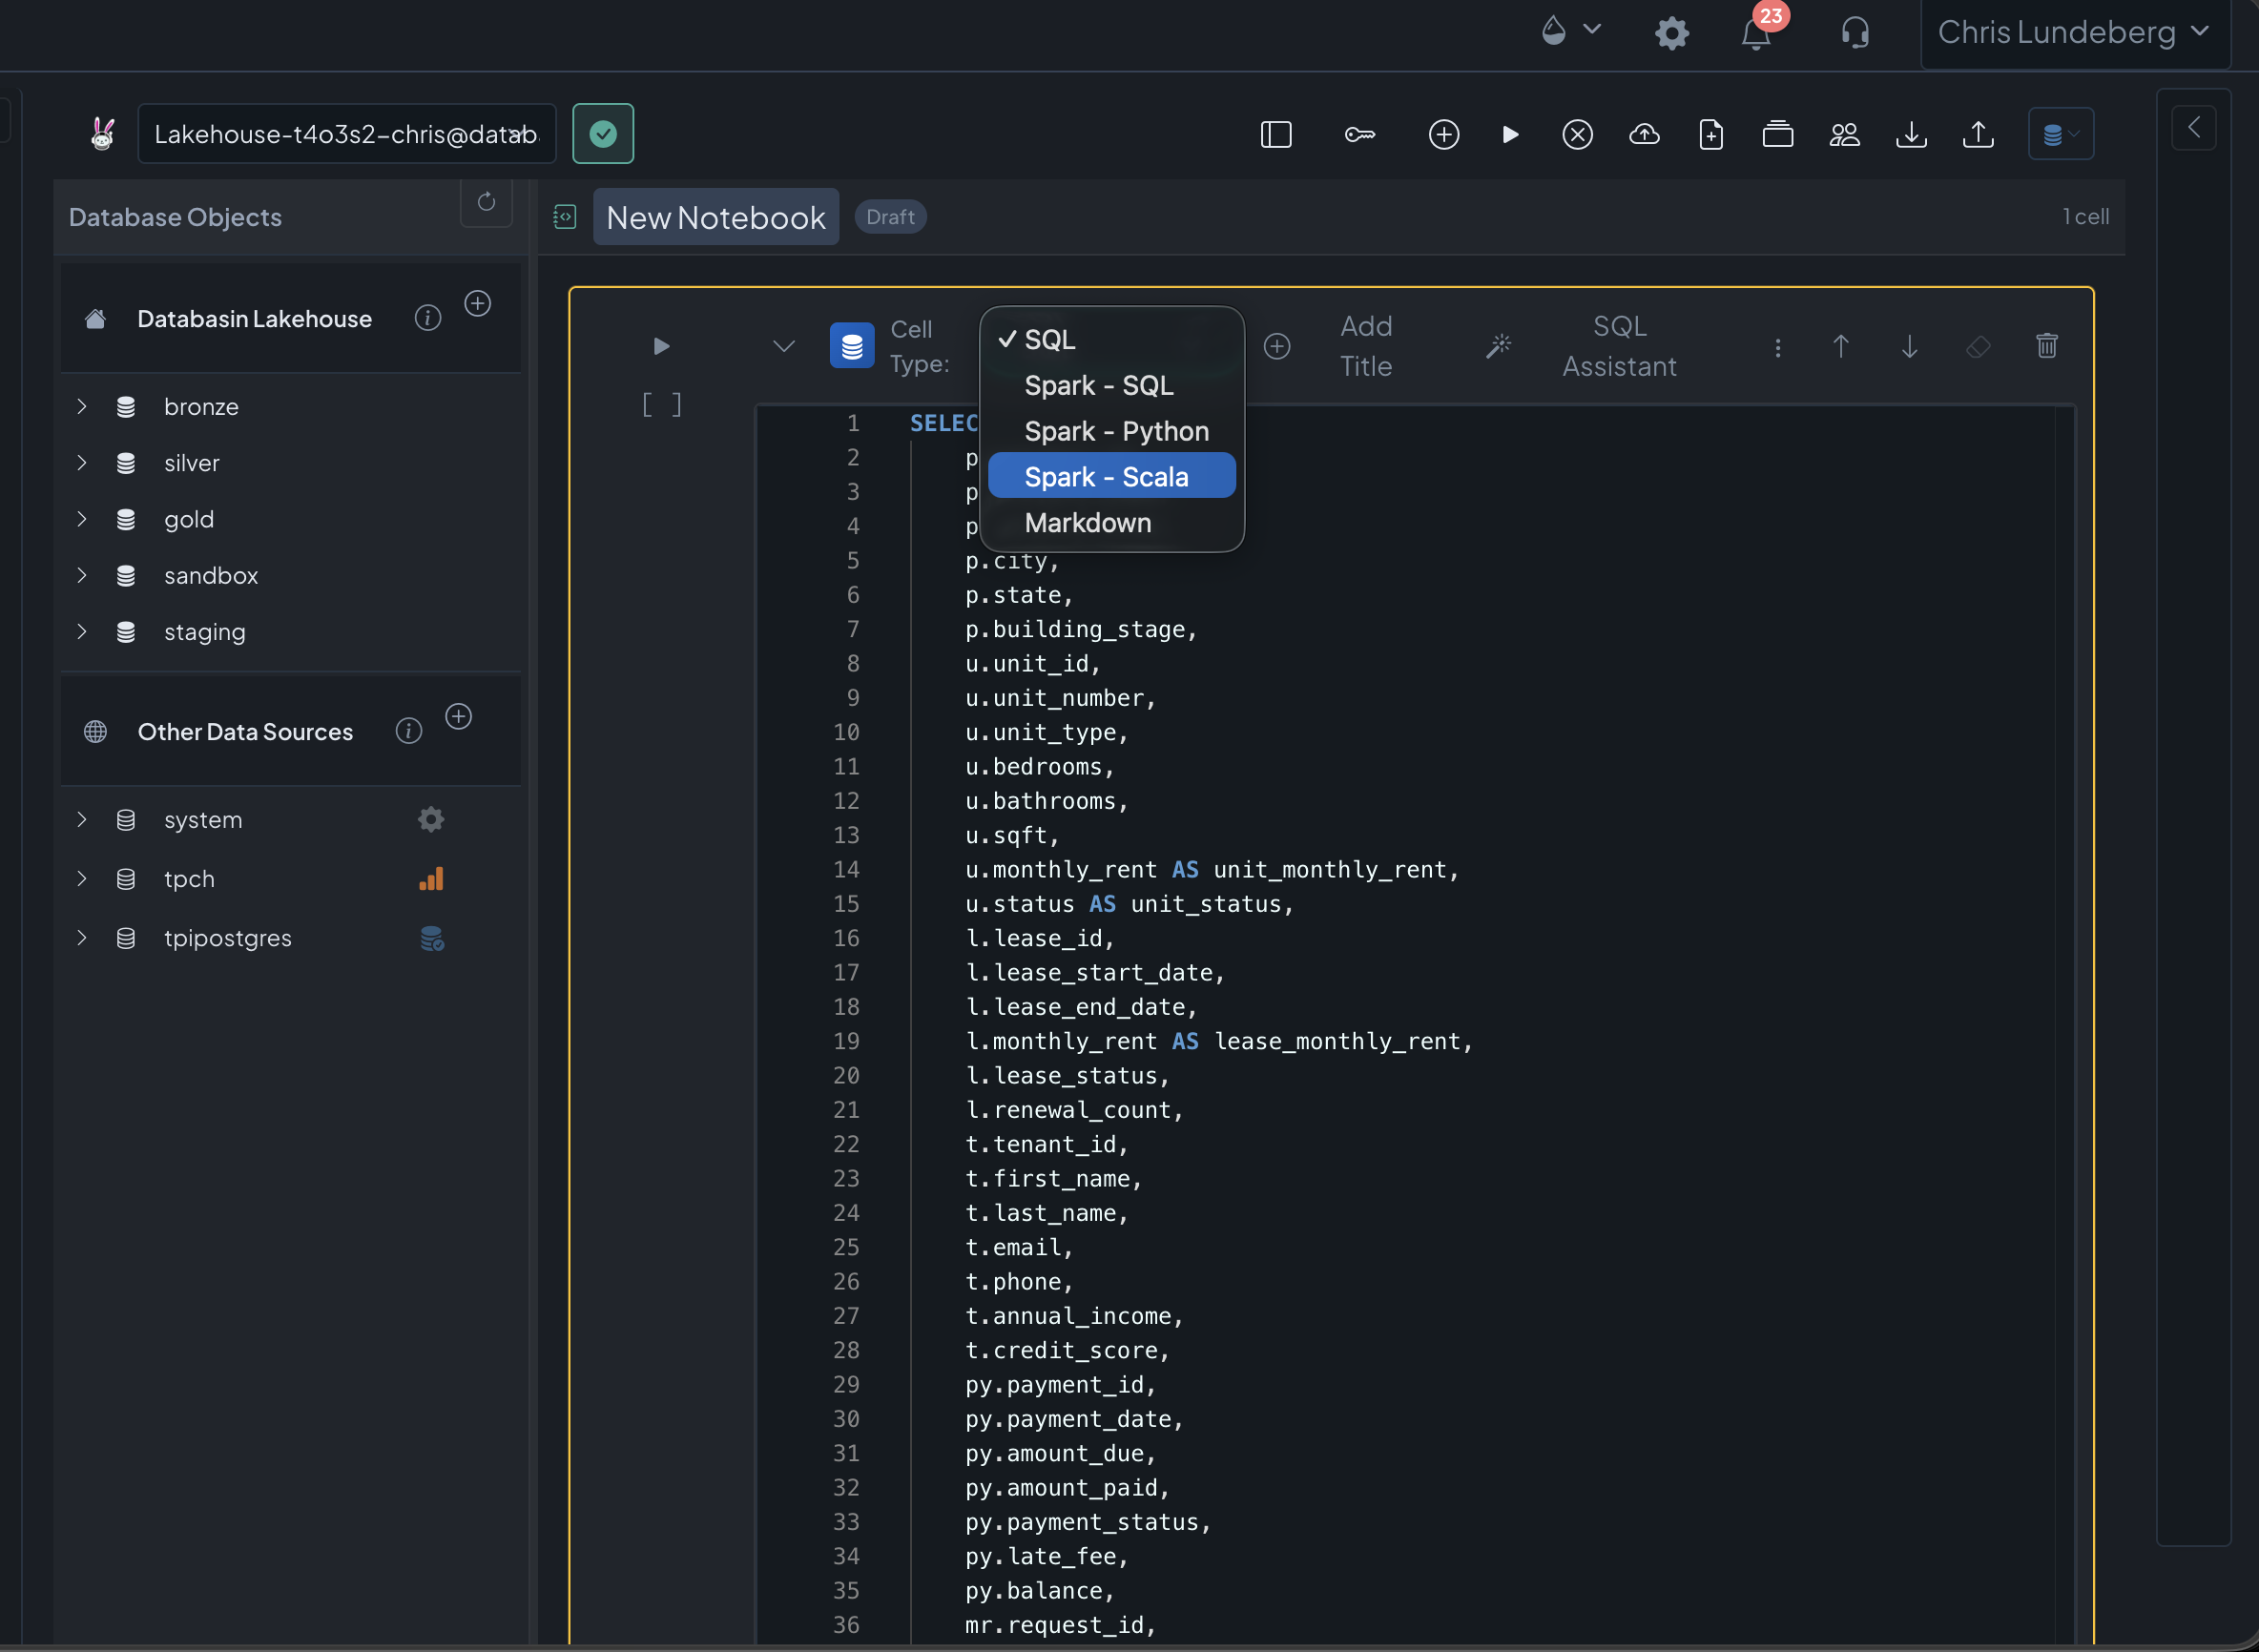The height and width of the screenshot is (1652, 2259).
Task: Collapse the cell with the chevron
Action: coord(784,346)
